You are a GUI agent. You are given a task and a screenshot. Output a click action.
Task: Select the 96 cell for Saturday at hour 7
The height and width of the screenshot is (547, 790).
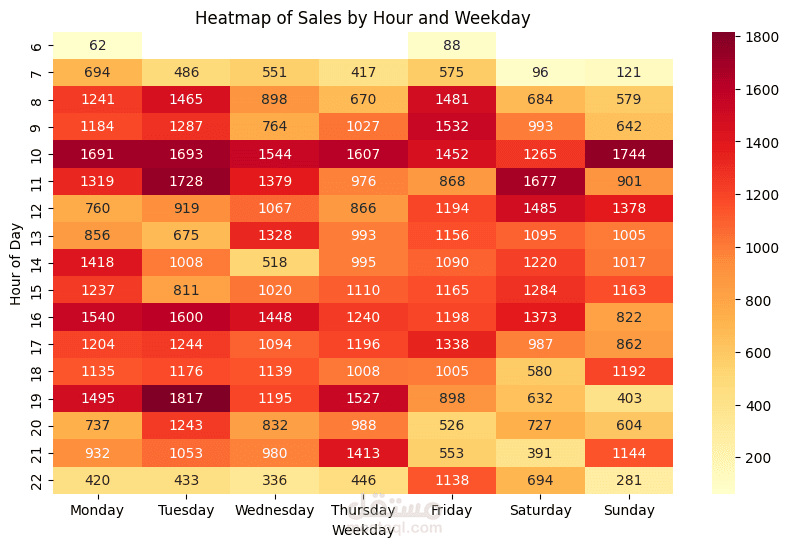point(540,73)
